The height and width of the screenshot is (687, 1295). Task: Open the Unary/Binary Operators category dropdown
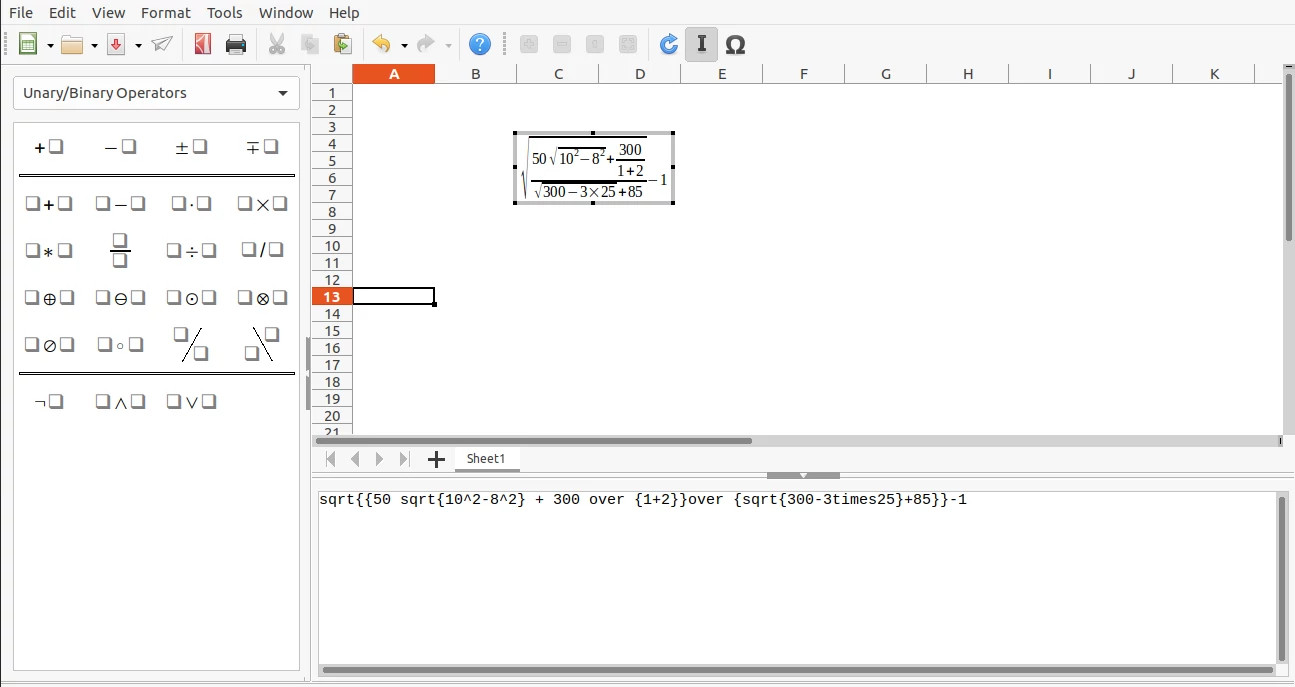click(156, 93)
